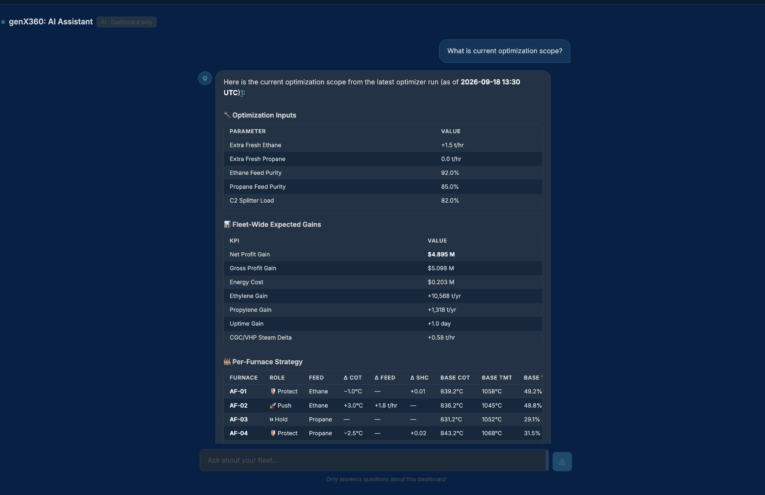Select the '2026-09-18 13:30' timestamp text
This screenshot has height=495, width=765.
point(490,82)
